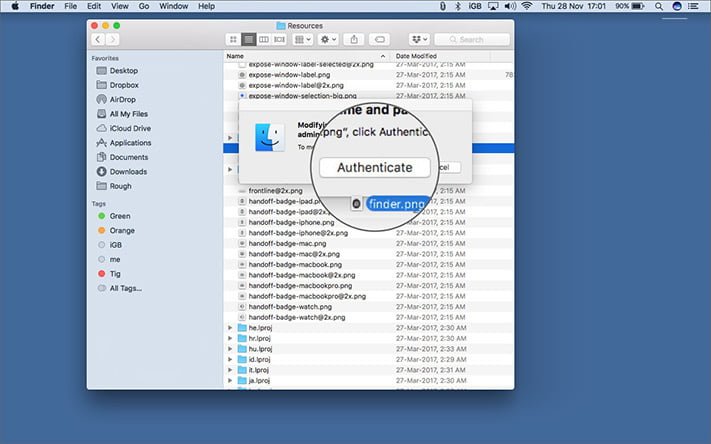Expand the ja.lproj folder triangle
Image resolution: width=711 pixels, height=444 pixels.
230,381
